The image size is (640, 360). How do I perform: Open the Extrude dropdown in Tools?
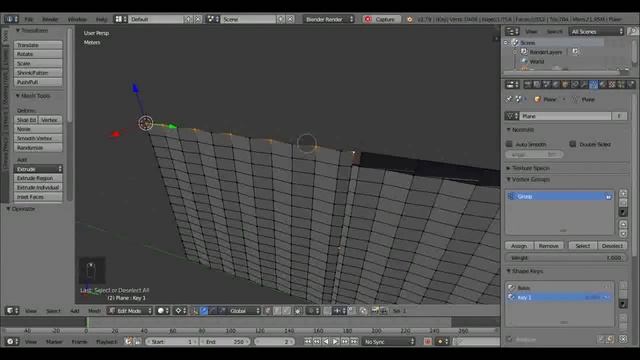coord(38,169)
